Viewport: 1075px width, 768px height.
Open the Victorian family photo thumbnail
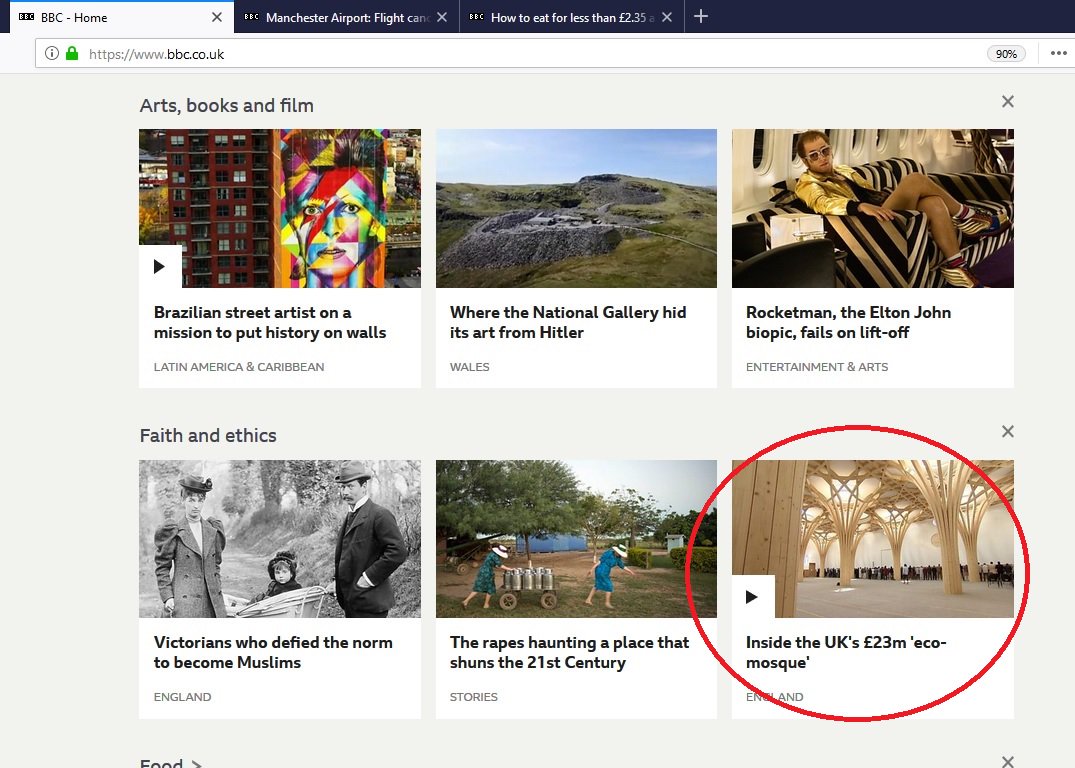tap(280, 539)
